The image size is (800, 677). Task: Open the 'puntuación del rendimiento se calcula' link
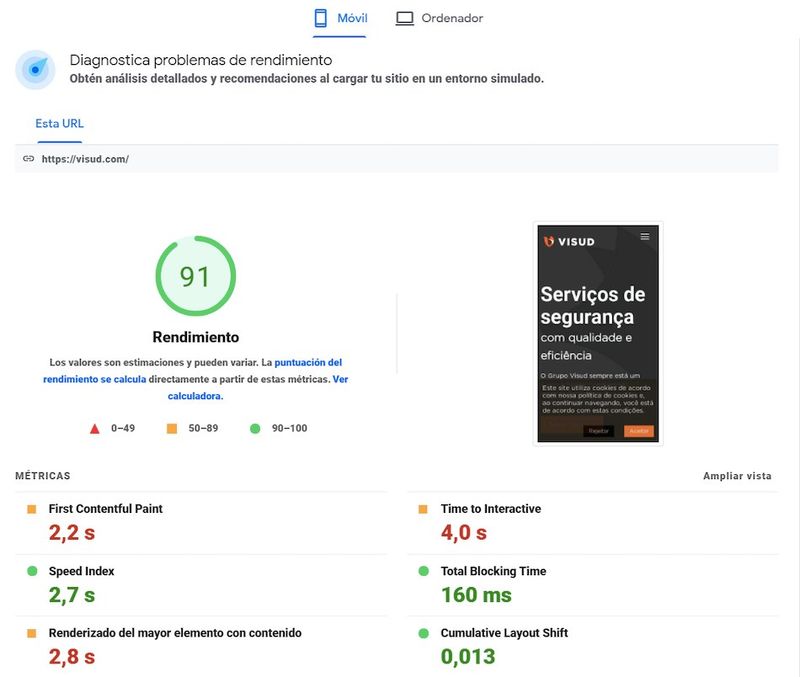[192, 371]
